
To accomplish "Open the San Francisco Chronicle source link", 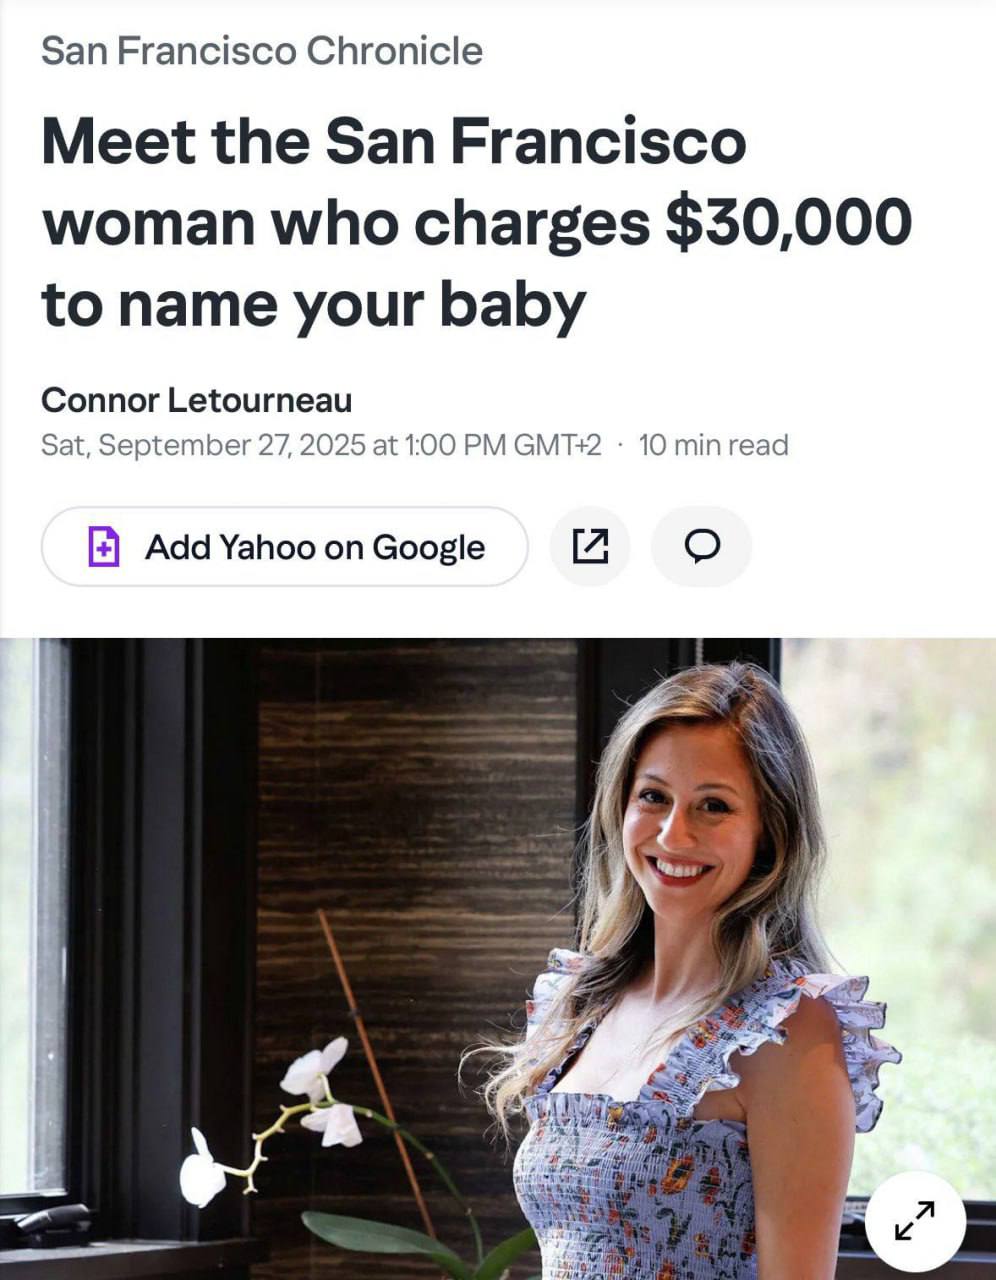I will [x=262, y=51].
